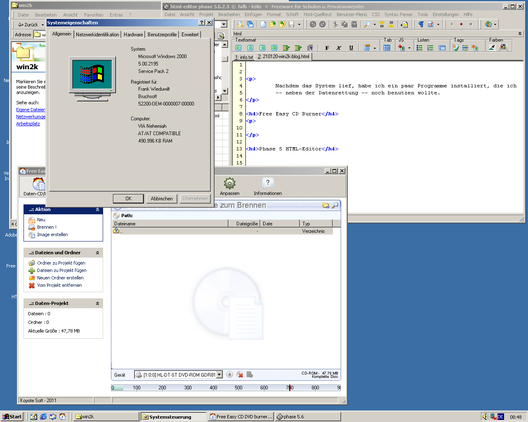Switch to Free Easy CD DVD burner taskbar button

pos(241,417)
